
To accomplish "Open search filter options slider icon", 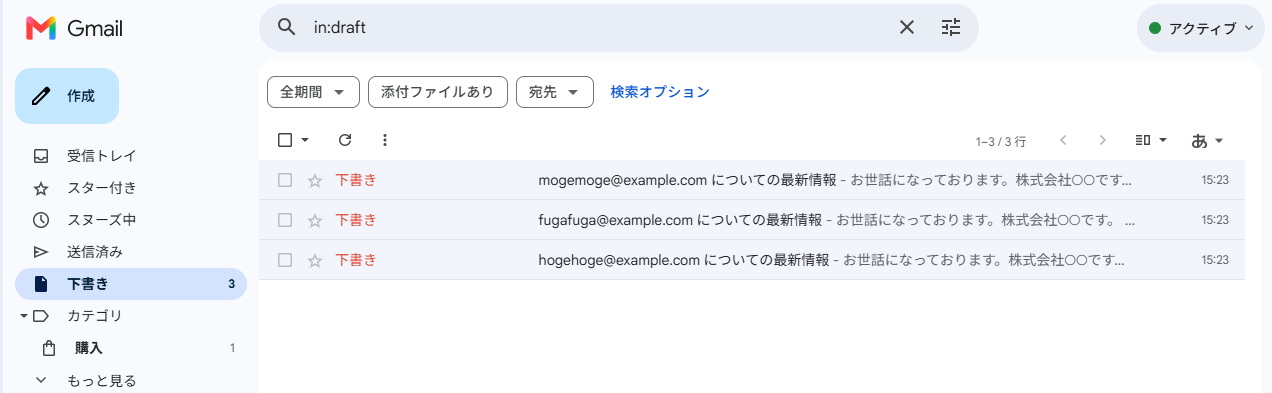I will [951, 27].
